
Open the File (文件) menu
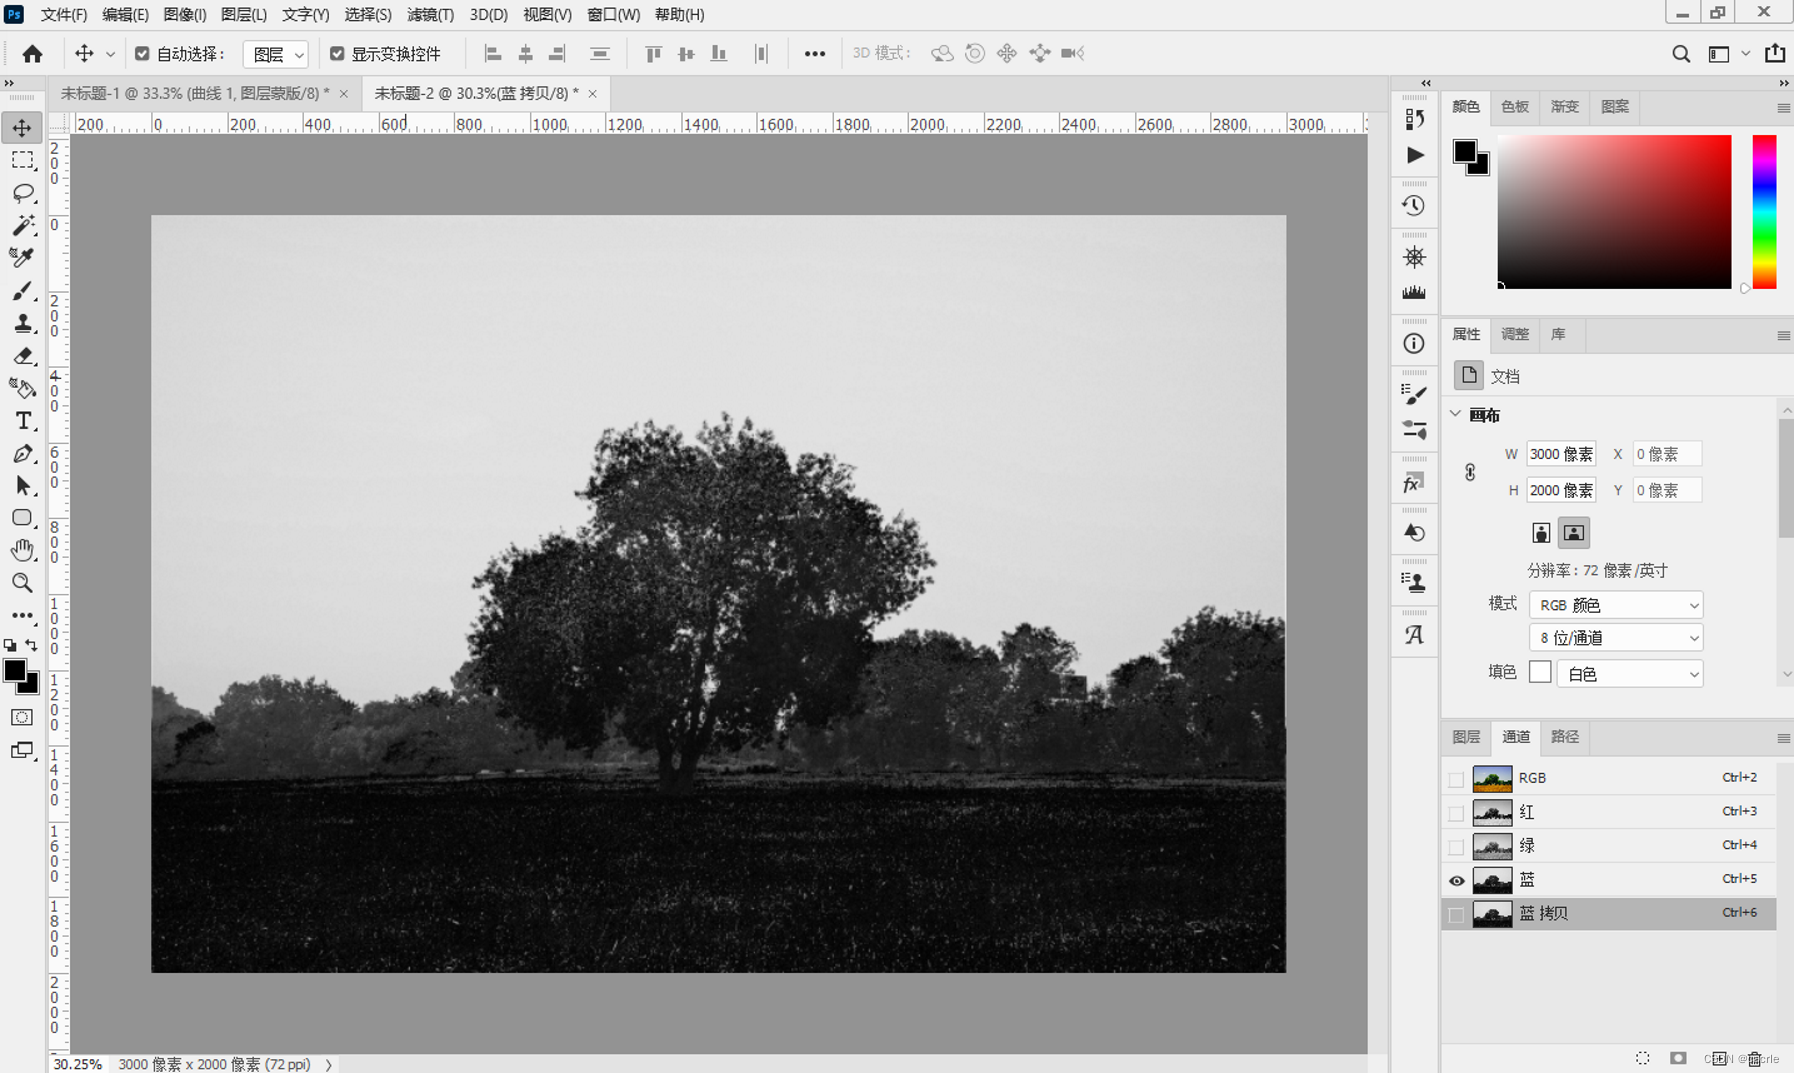point(63,15)
